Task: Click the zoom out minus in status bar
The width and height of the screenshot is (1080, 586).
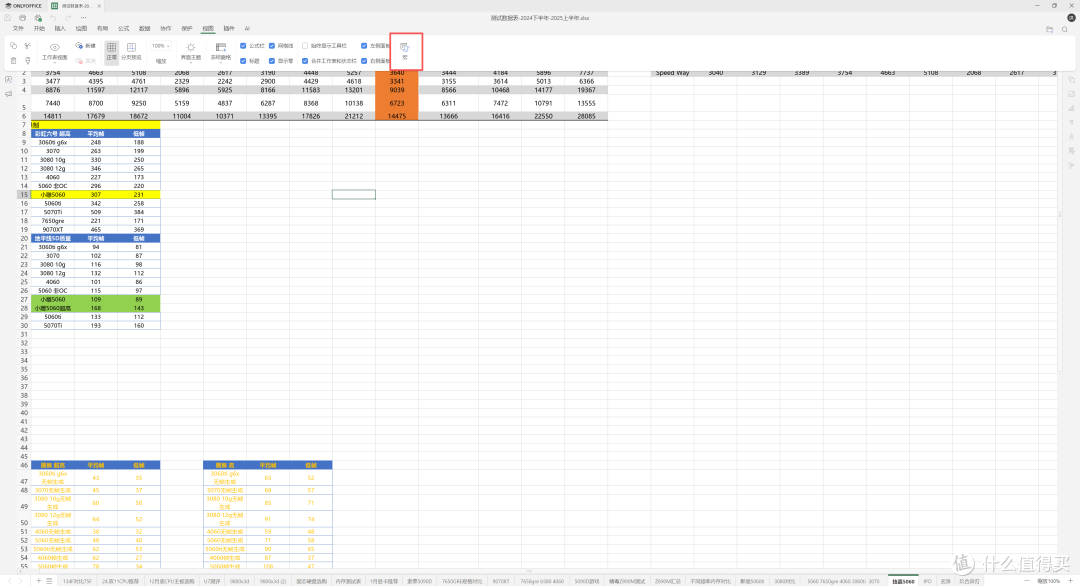Action: (1026, 581)
